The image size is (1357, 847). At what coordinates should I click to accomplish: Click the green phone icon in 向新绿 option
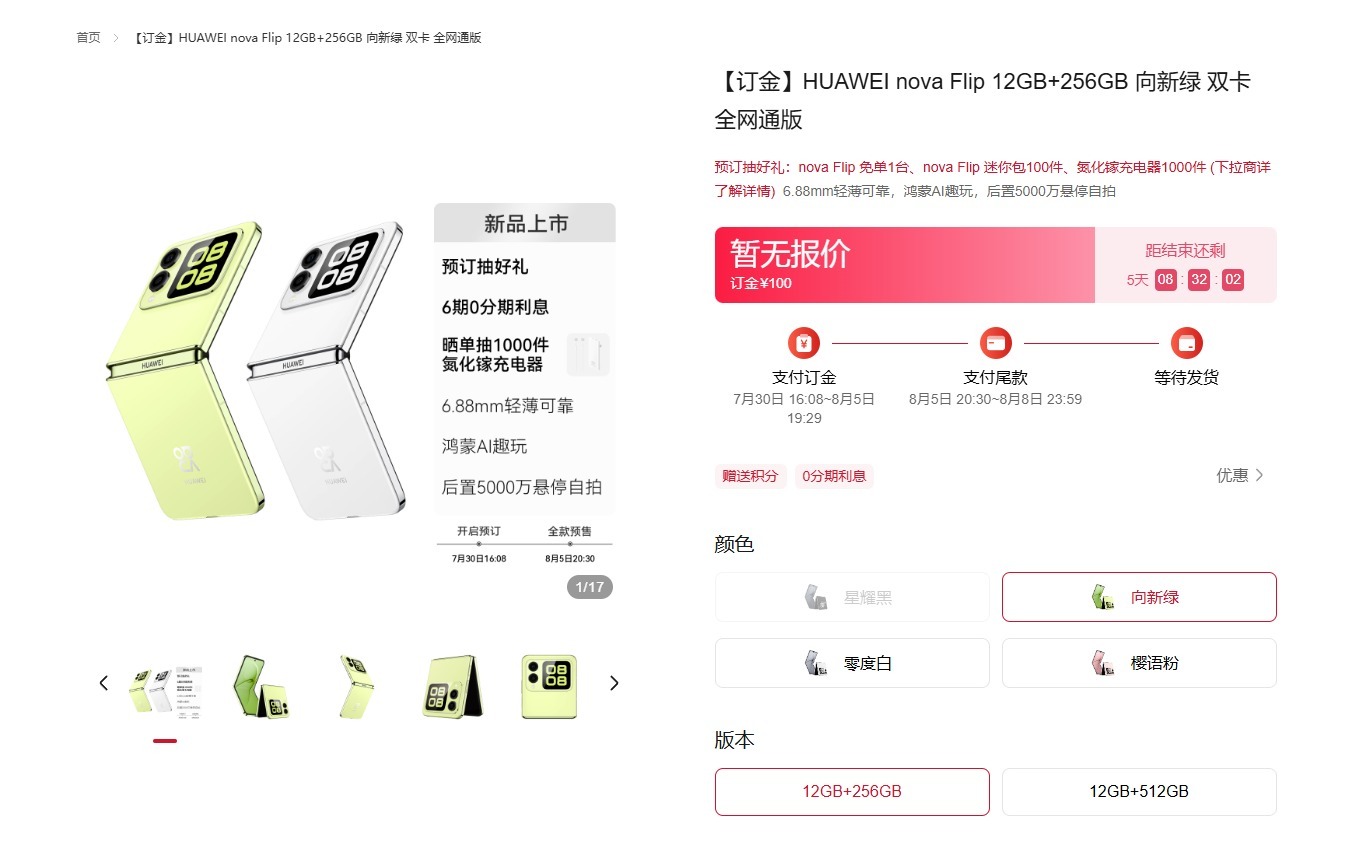click(1103, 597)
